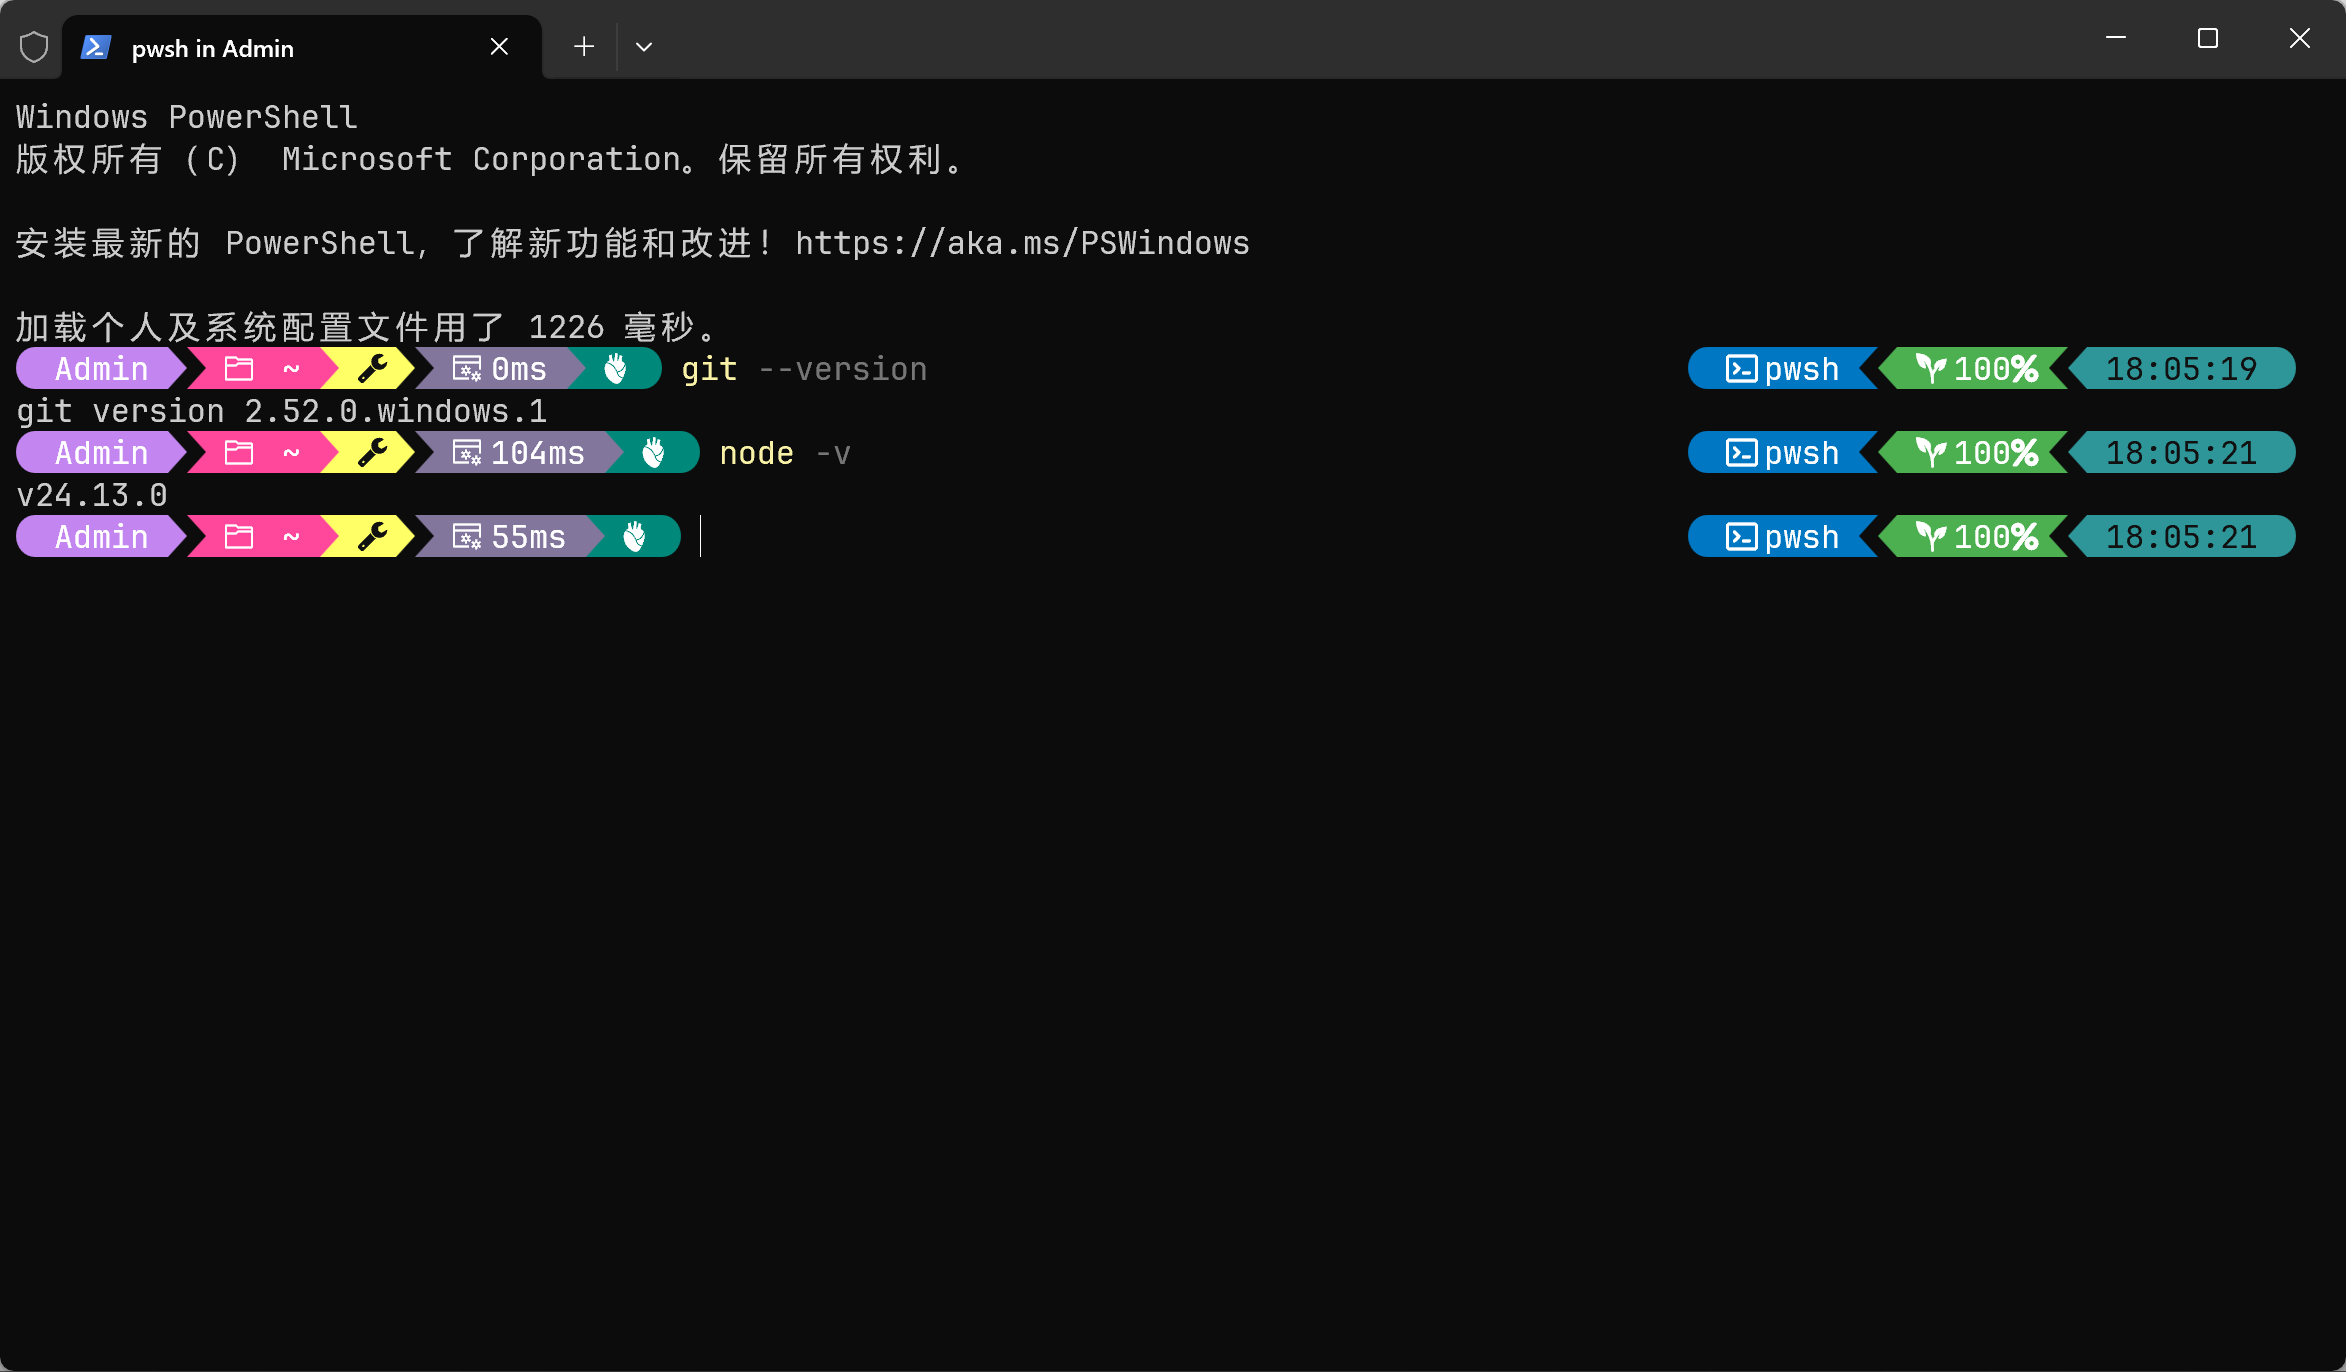Click the pwsh shell badge at 18:05:19
The image size is (2346, 1372).
point(1782,369)
